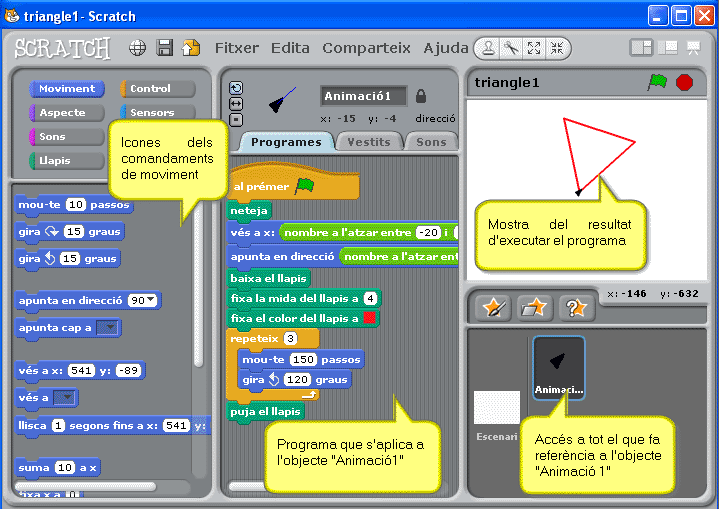
Task: Toggle the sprite lock icon
Action: [420, 96]
